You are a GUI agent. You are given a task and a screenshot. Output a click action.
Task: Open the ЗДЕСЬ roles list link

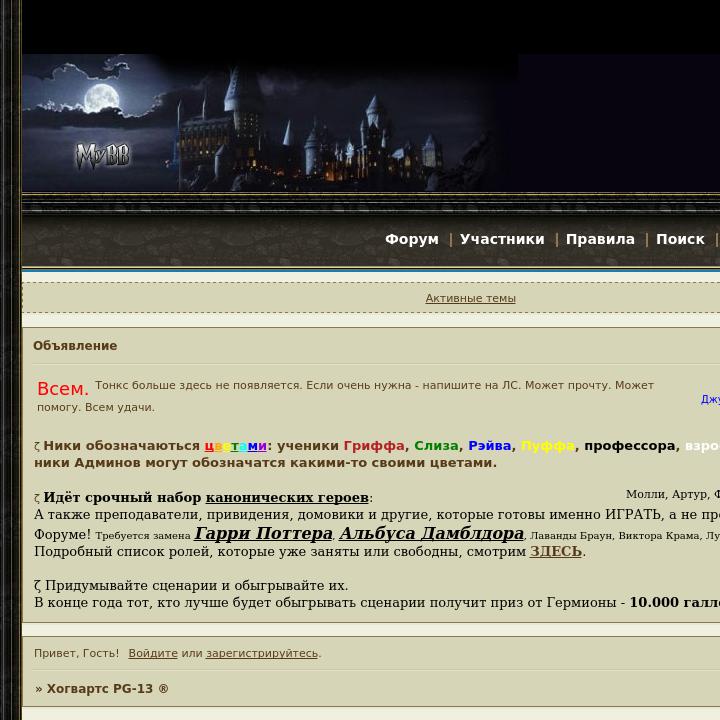[x=556, y=551]
